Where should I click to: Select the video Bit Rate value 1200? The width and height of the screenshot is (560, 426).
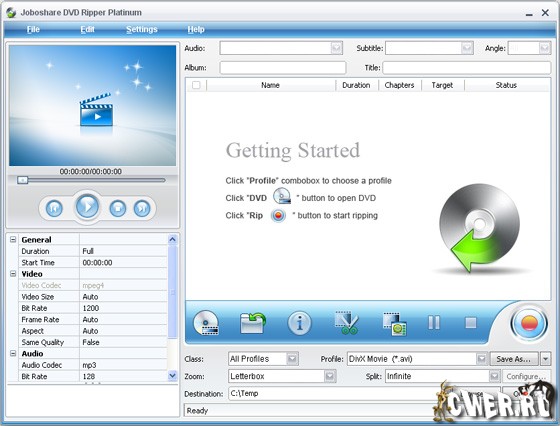click(x=123, y=308)
